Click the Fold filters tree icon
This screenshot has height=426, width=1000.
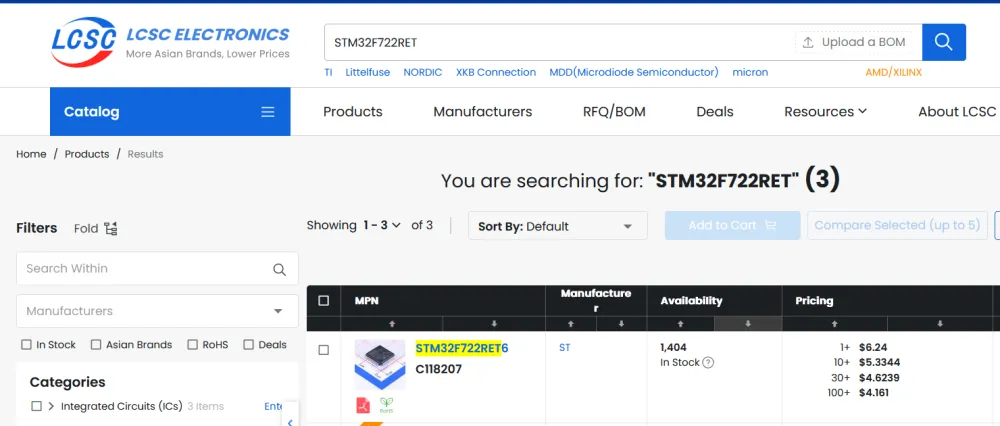point(112,228)
